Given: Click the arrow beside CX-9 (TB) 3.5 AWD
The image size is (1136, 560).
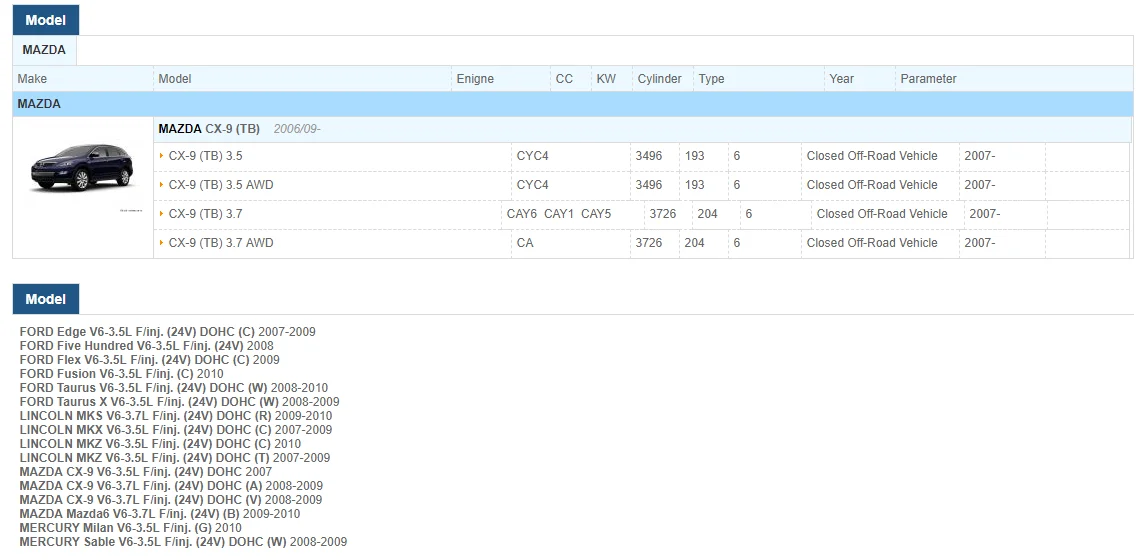Looking at the screenshot, I should [x=161, y=185].
